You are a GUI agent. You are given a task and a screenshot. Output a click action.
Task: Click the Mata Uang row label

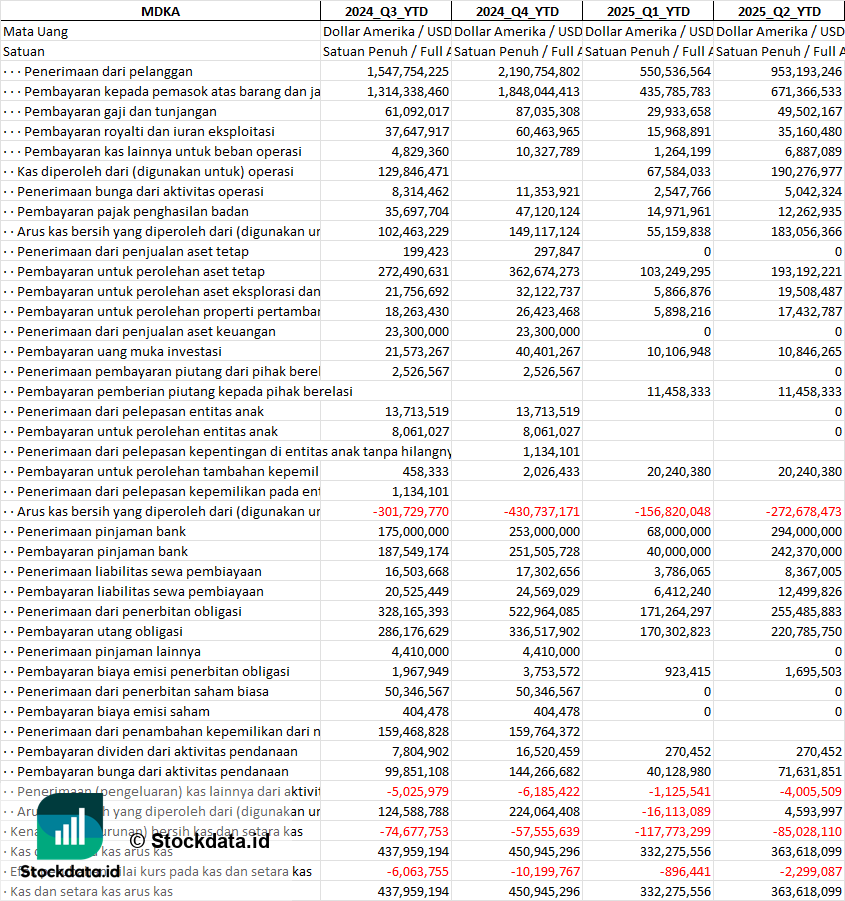coord(36,32)
